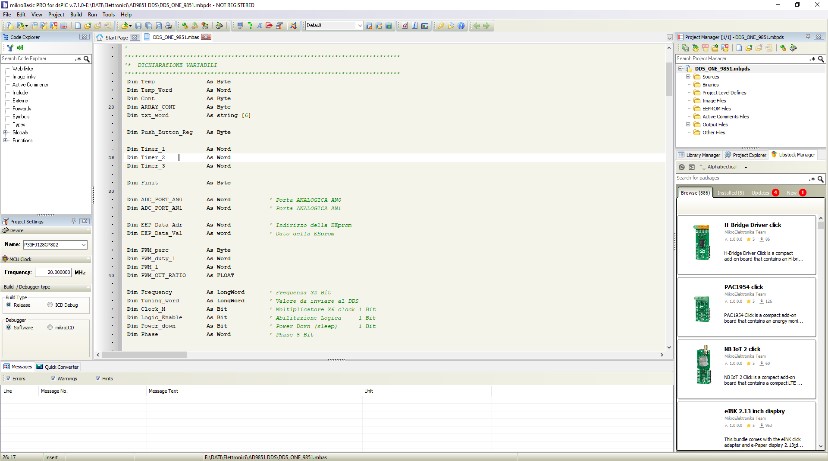Expand the Output Files folder node

point(688,124)
